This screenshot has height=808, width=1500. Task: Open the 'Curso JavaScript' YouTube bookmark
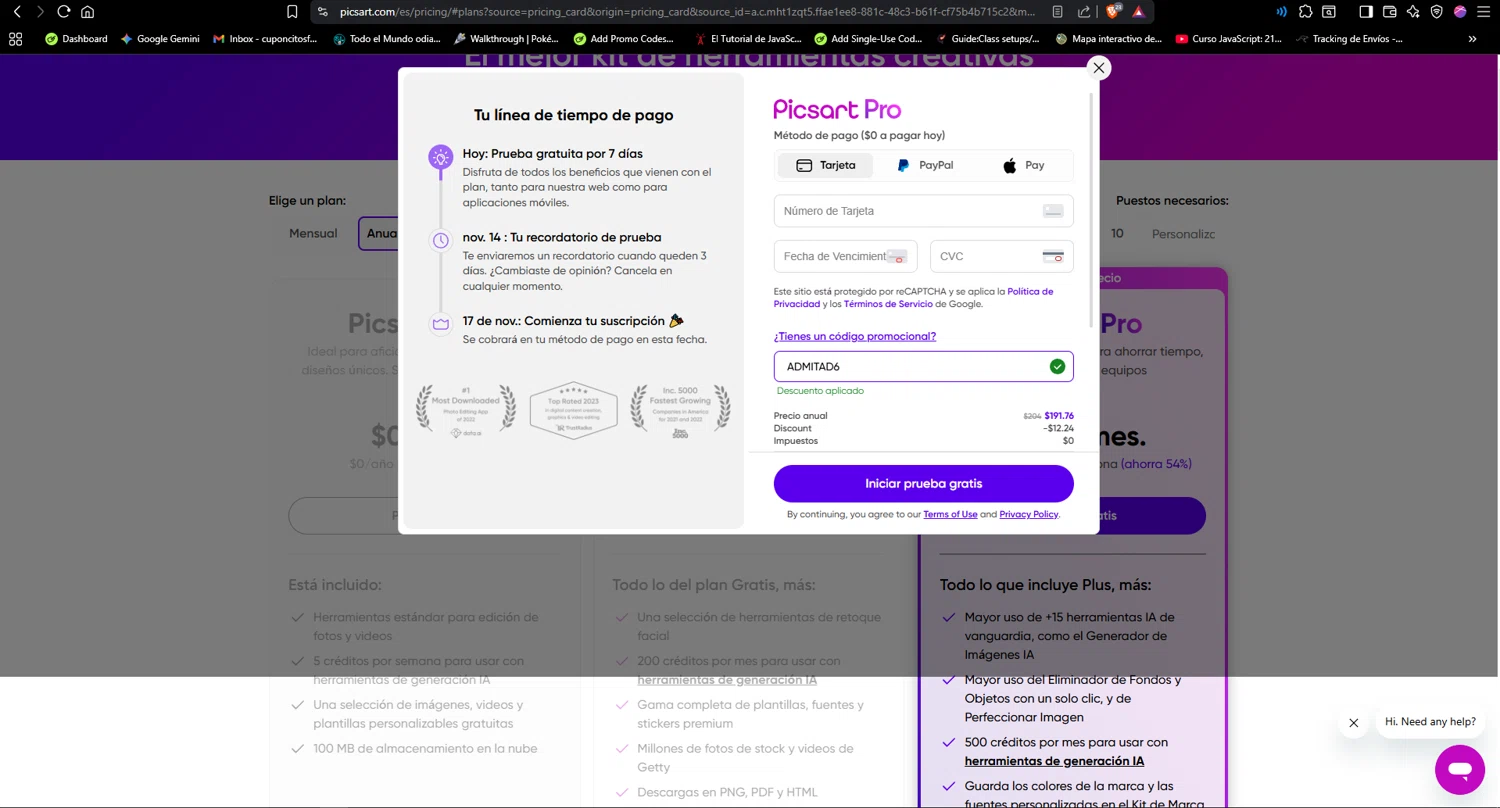click(x=1229, y=39)
